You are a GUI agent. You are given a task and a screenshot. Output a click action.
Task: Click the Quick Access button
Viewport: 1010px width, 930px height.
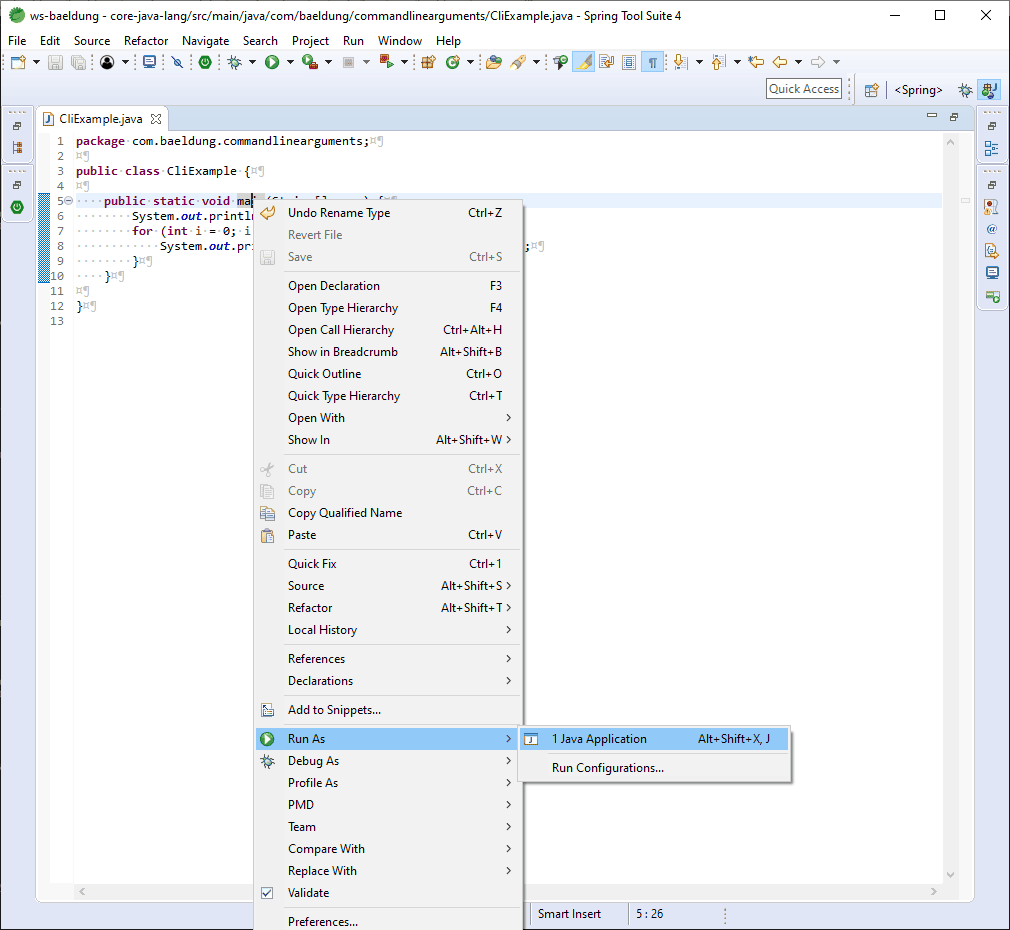pyautogui.click(x=804, y=88)
